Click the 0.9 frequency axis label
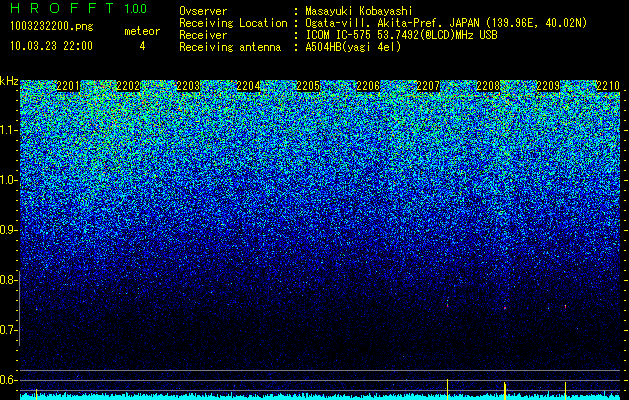 pos(7,230)
